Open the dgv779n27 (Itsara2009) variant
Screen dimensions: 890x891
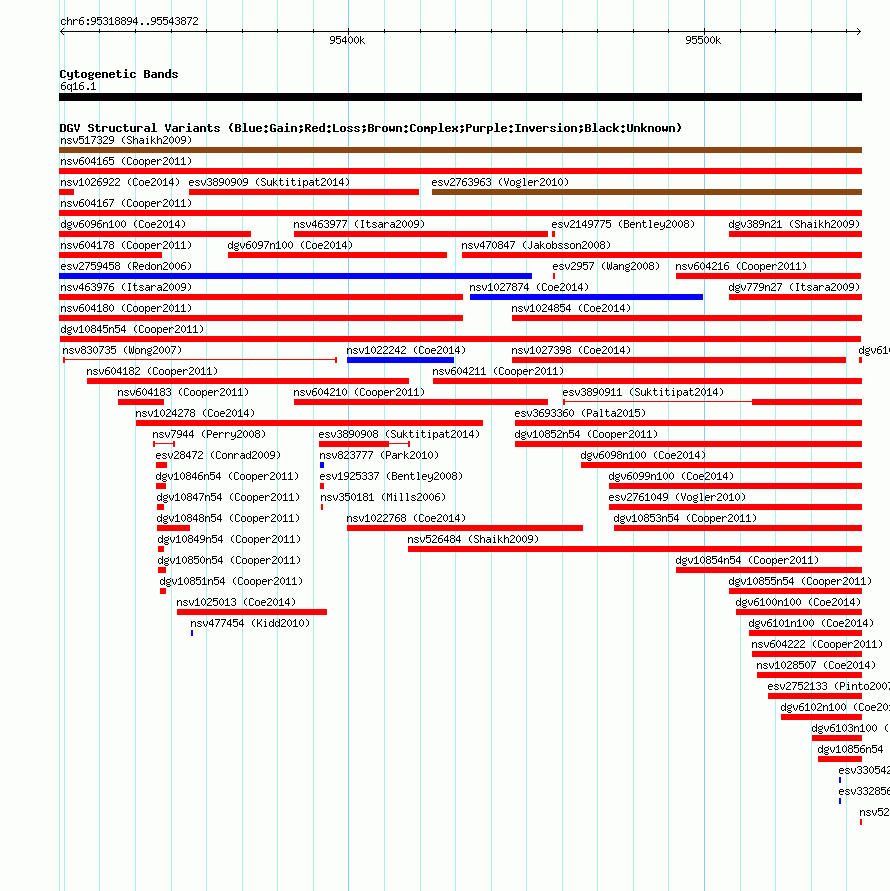(x=795, y=288)
